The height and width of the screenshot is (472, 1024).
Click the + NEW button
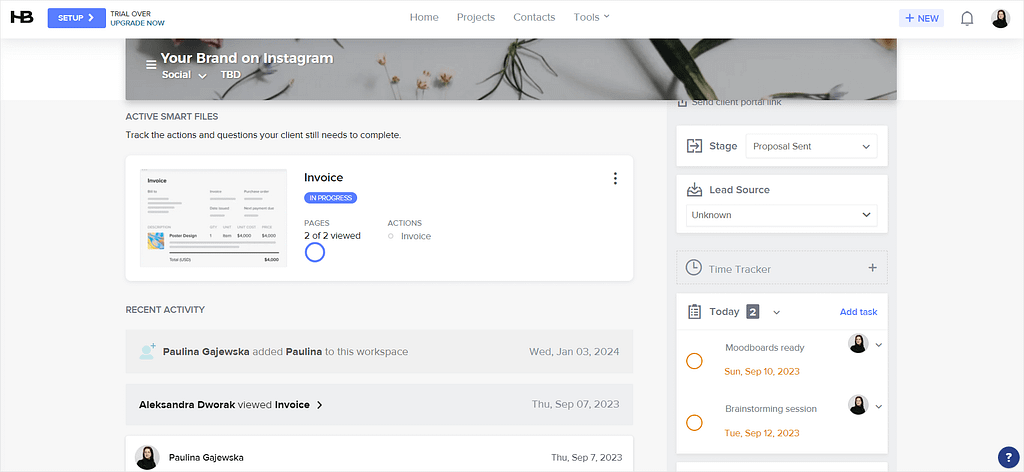pos(921,18)
